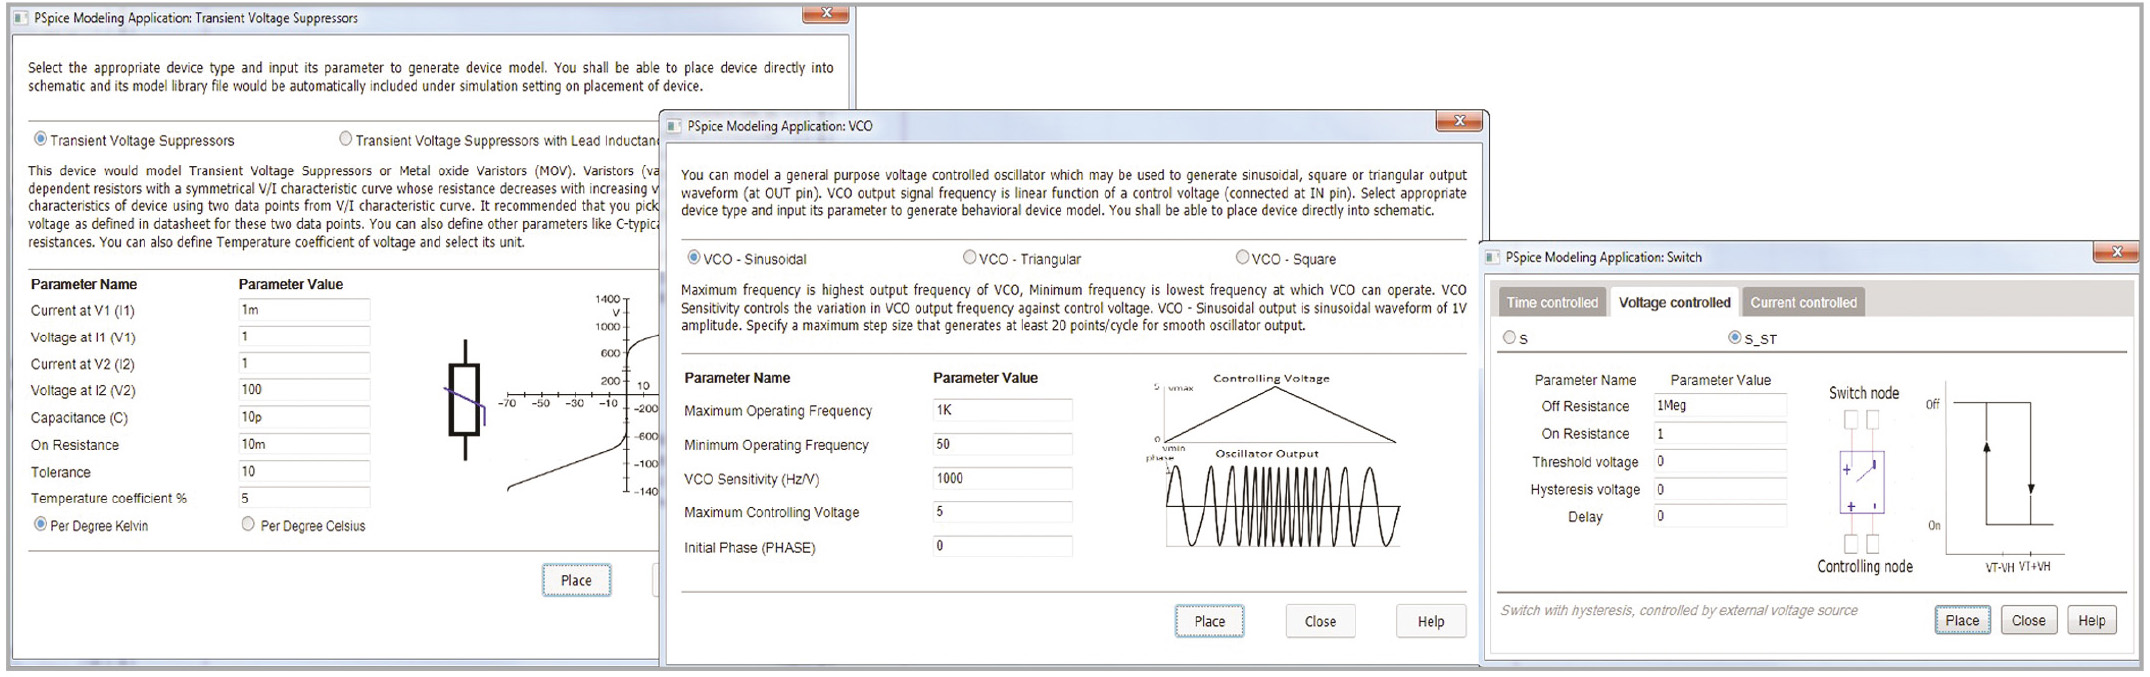
Task: Switch to the Current controlled tab
Action: pos(1803,302)
